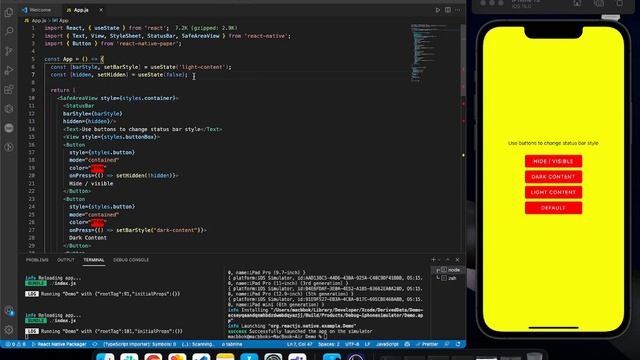The width and height of the screenshot is (640, 360).
Task: Close the terminal panel
Action: point(457,260)
